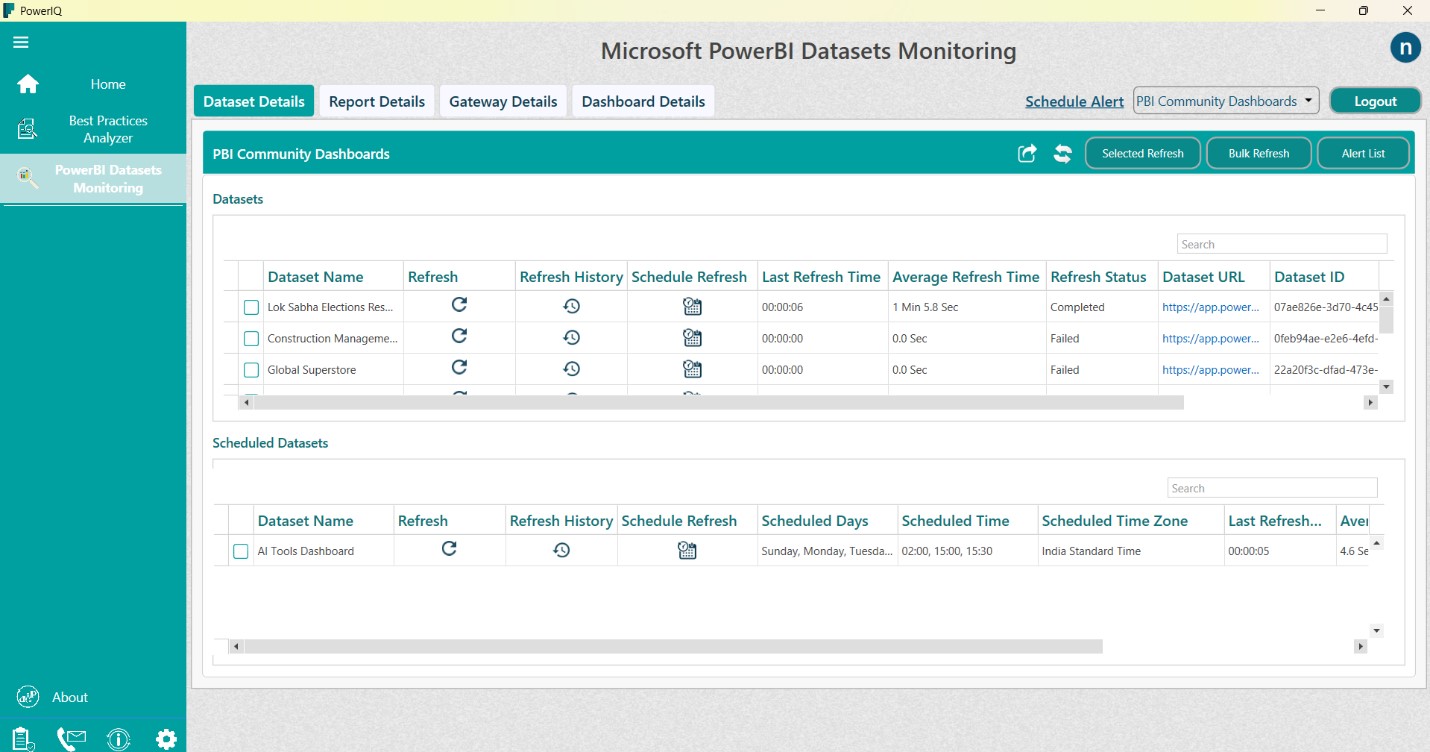This screenshot has width=1430, height=752.
Task: Open the PBI Community Dashboards workspace dropdown
Action: pyautogui.click(x=1226, y=101)
